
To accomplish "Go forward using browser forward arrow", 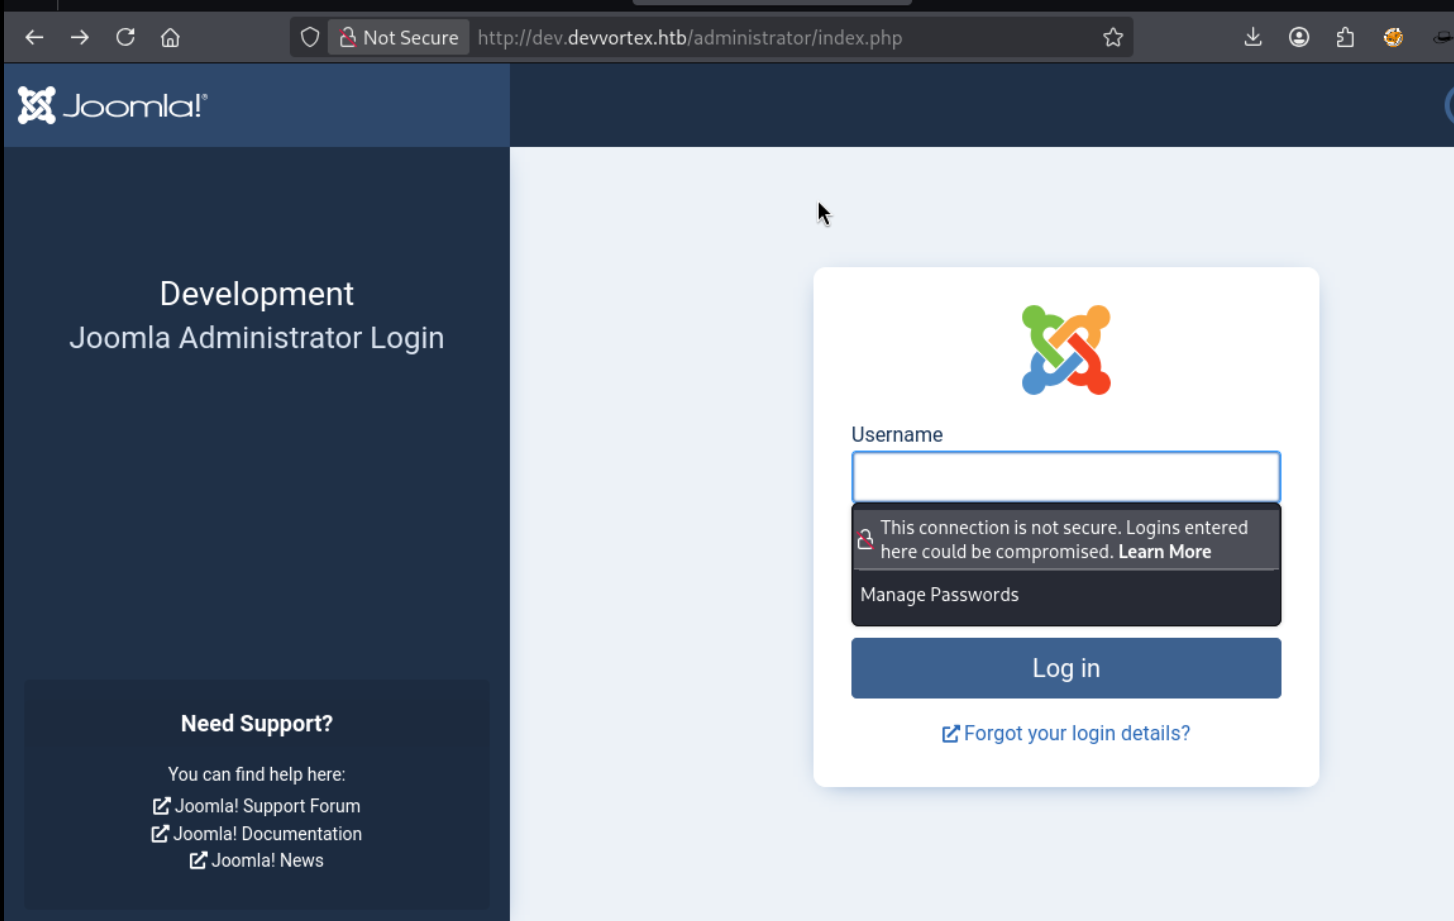I will click(80, 38).
